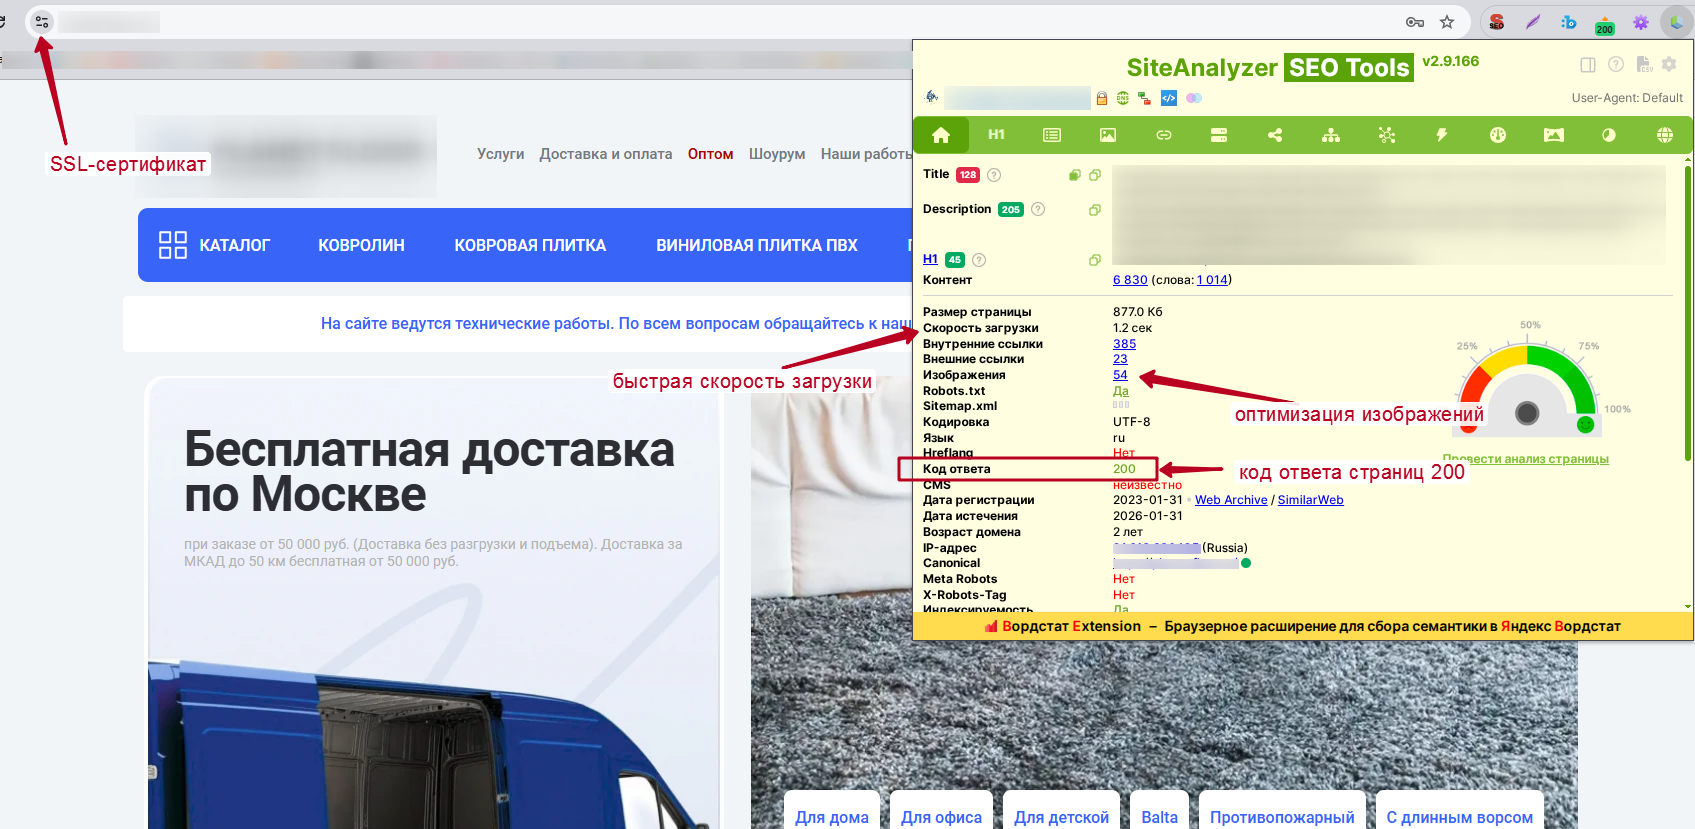Open the server info tab icon
The image size is (1695, 829).
1219,135
